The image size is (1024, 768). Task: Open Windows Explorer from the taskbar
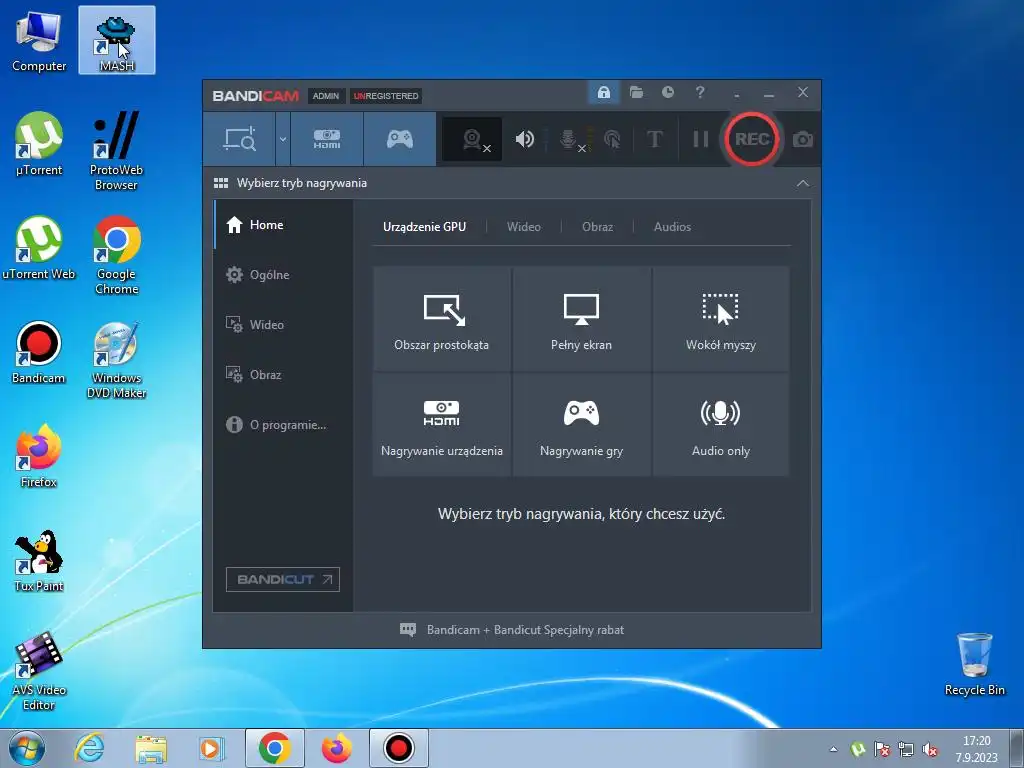pos(151,748)
